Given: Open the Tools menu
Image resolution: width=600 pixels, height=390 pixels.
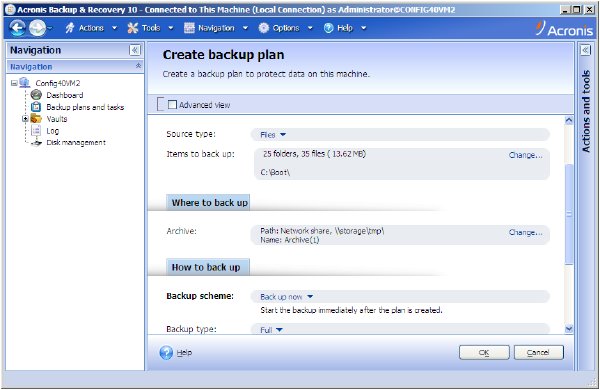Looking at the screenshot, I should [x=150, y=28].
